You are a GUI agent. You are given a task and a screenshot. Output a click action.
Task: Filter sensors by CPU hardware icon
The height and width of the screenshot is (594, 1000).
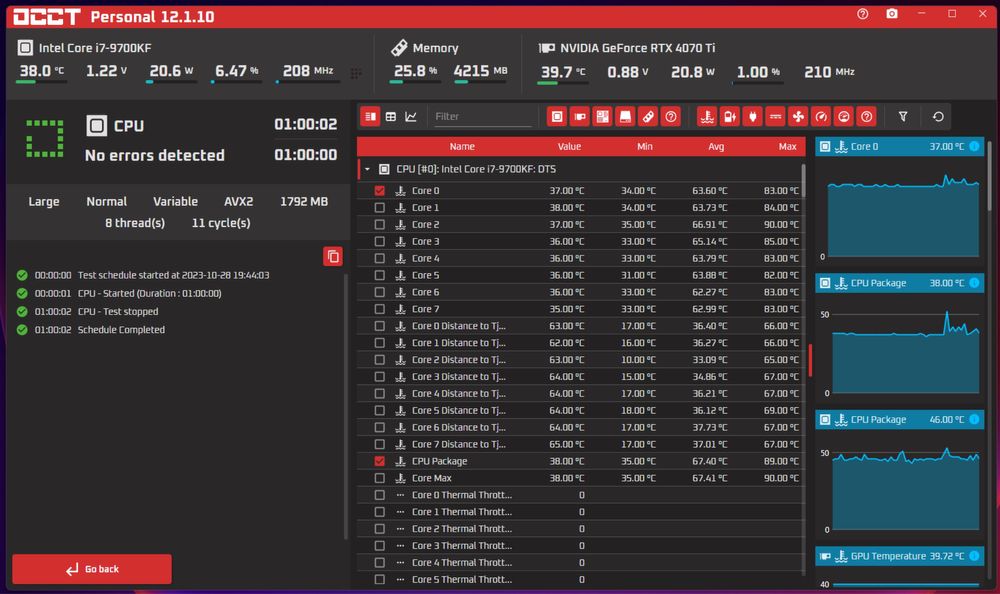tap(557, 117)
